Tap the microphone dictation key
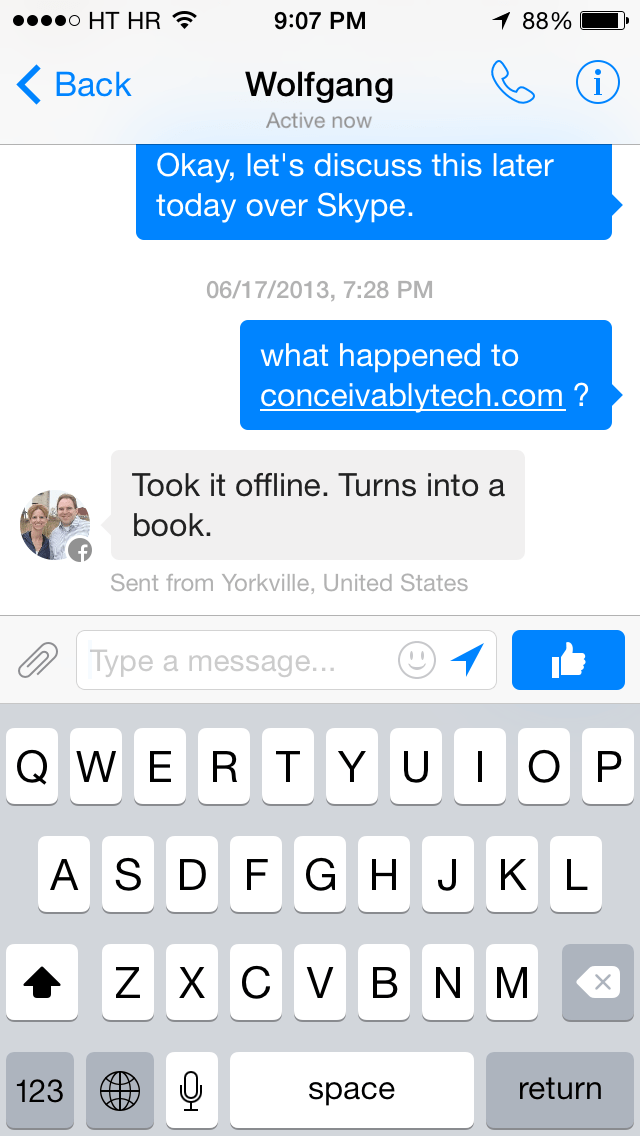 (191, 1090)
